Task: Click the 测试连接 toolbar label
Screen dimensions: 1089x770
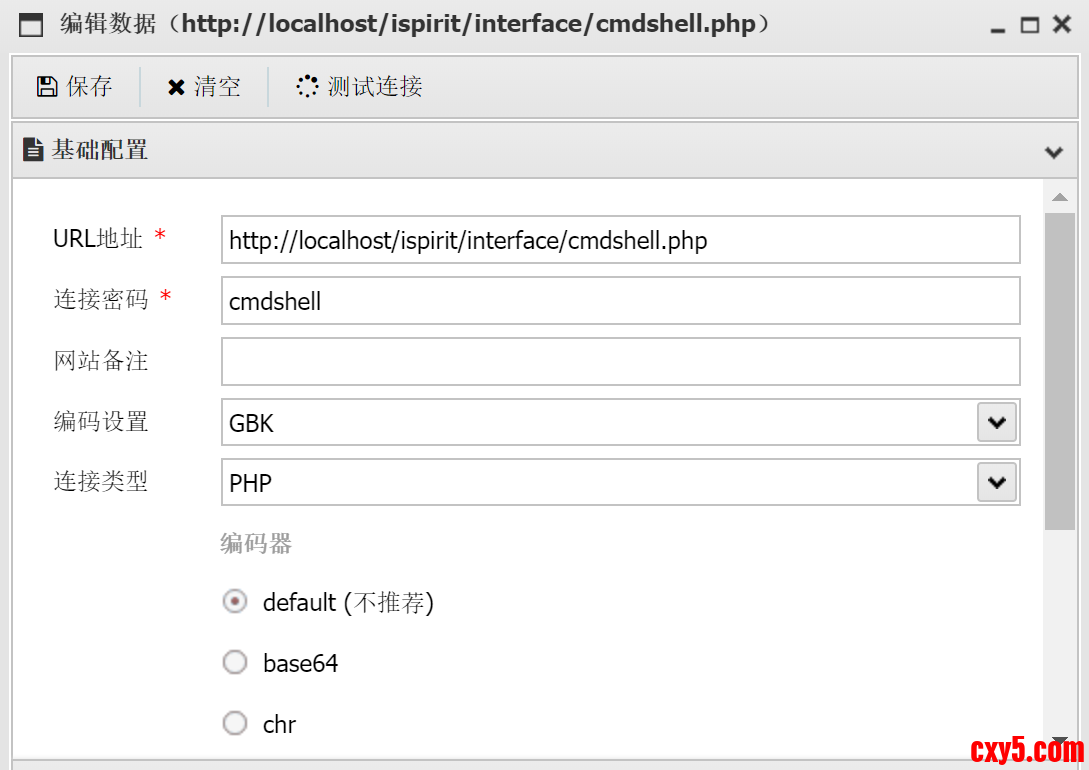Action: (x=375, y=87)
